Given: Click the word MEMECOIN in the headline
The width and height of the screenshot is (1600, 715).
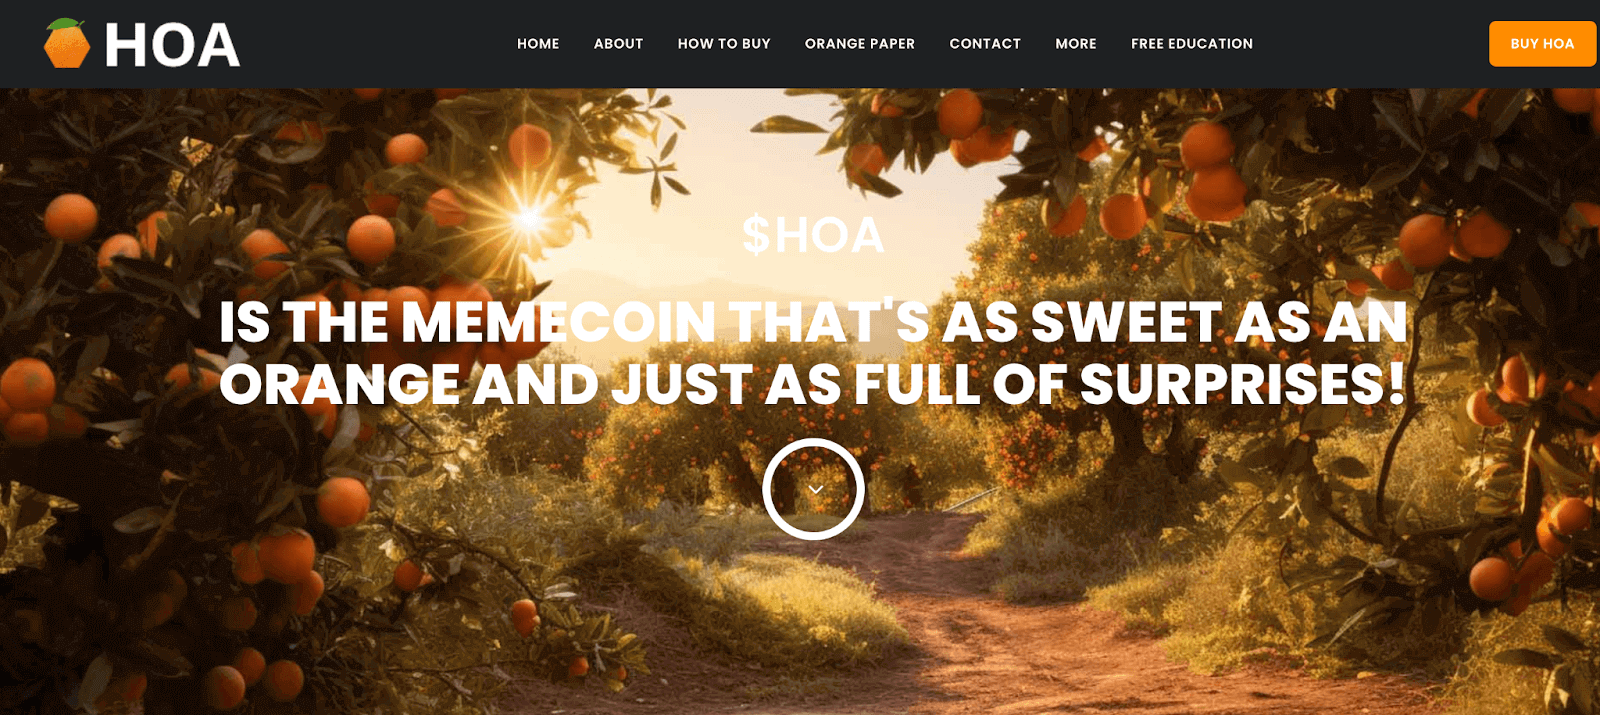Looking at the screenshot, I should (558, 322).
